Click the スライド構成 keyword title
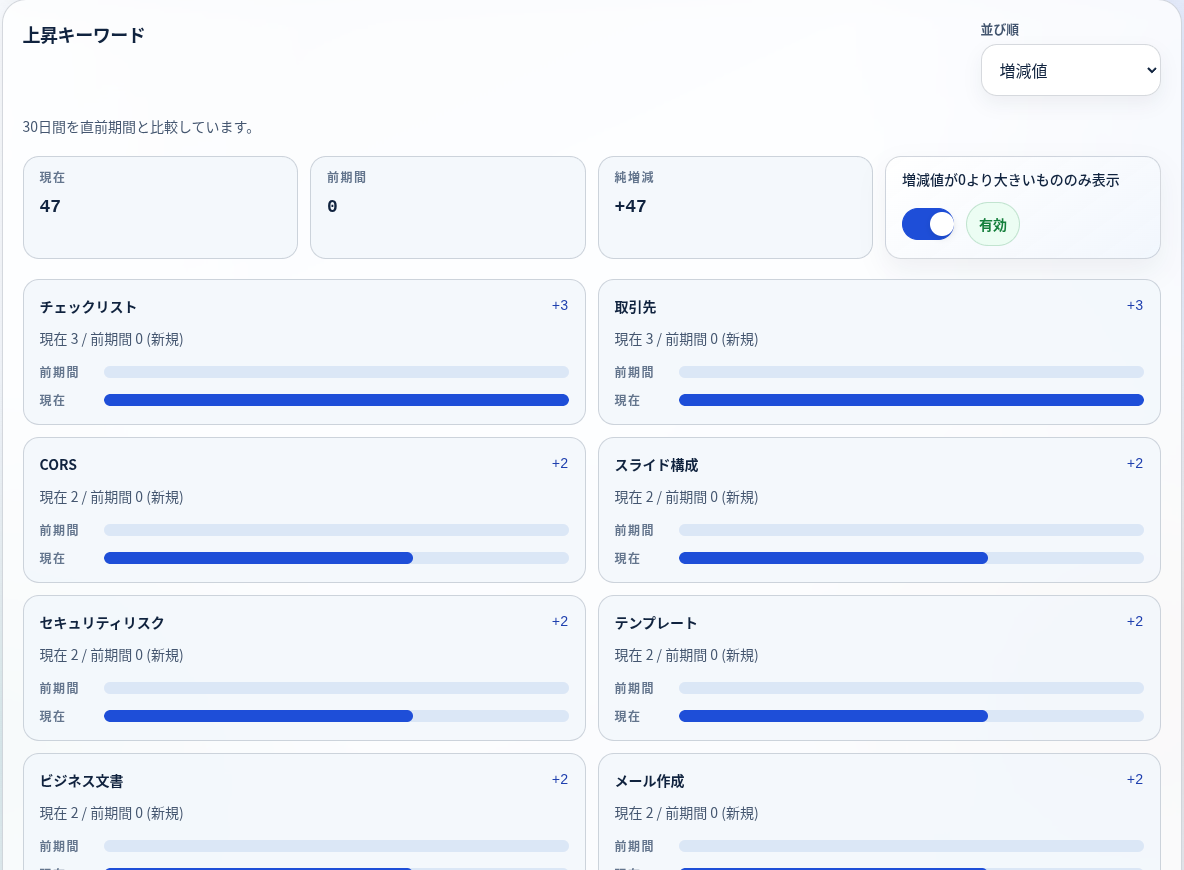 click(x=656, y=465)
